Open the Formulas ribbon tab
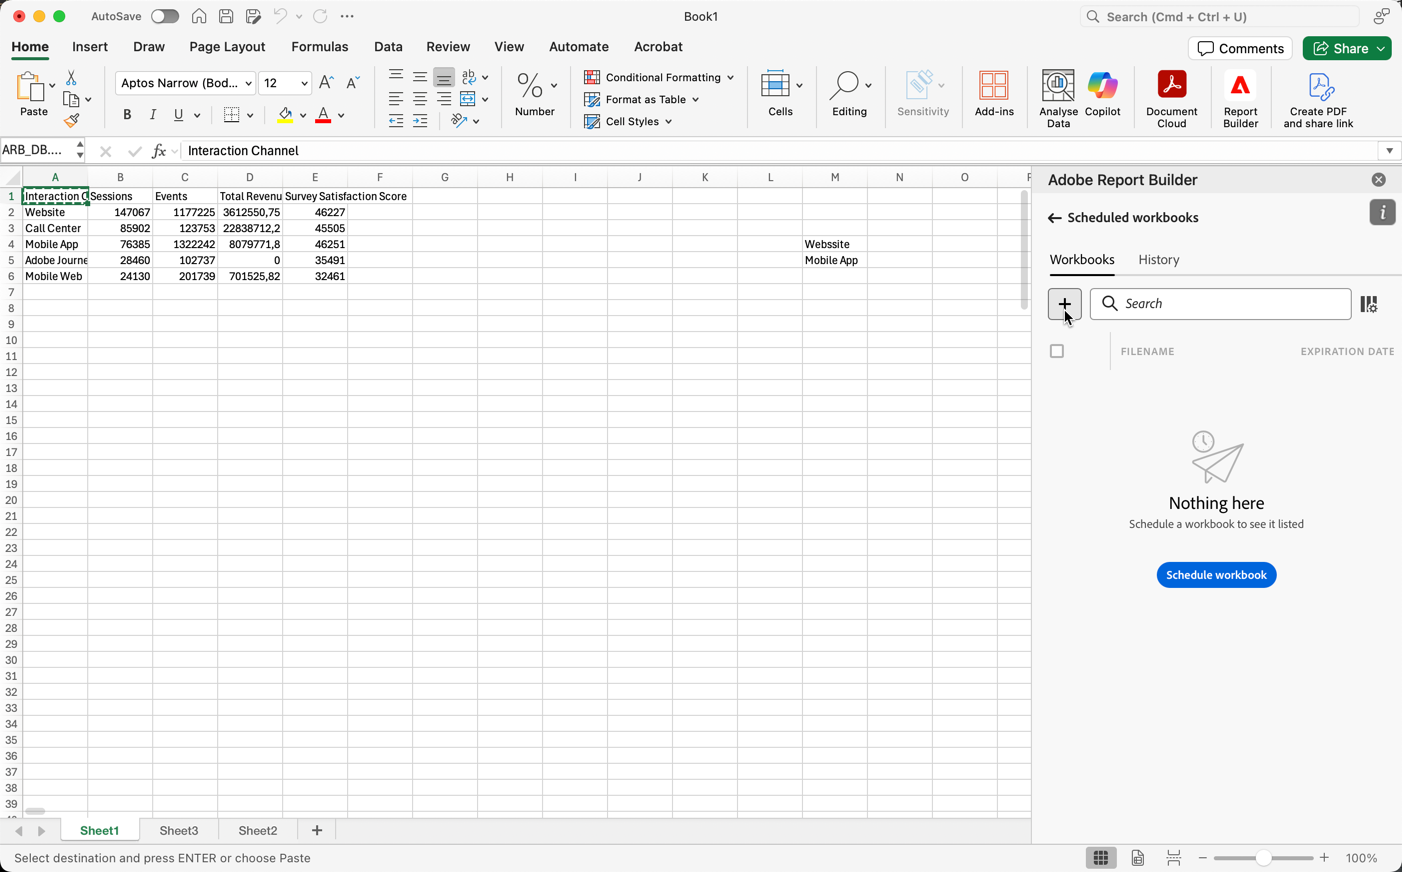1402x872 pixels. 320,47
